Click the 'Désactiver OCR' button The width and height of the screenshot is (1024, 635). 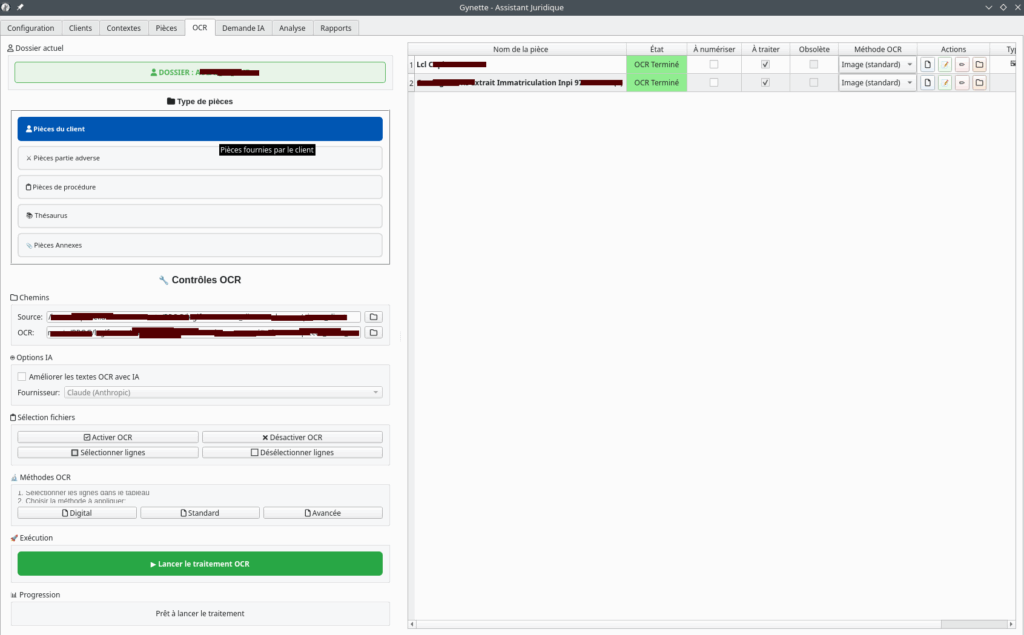(x=292, y=437)
